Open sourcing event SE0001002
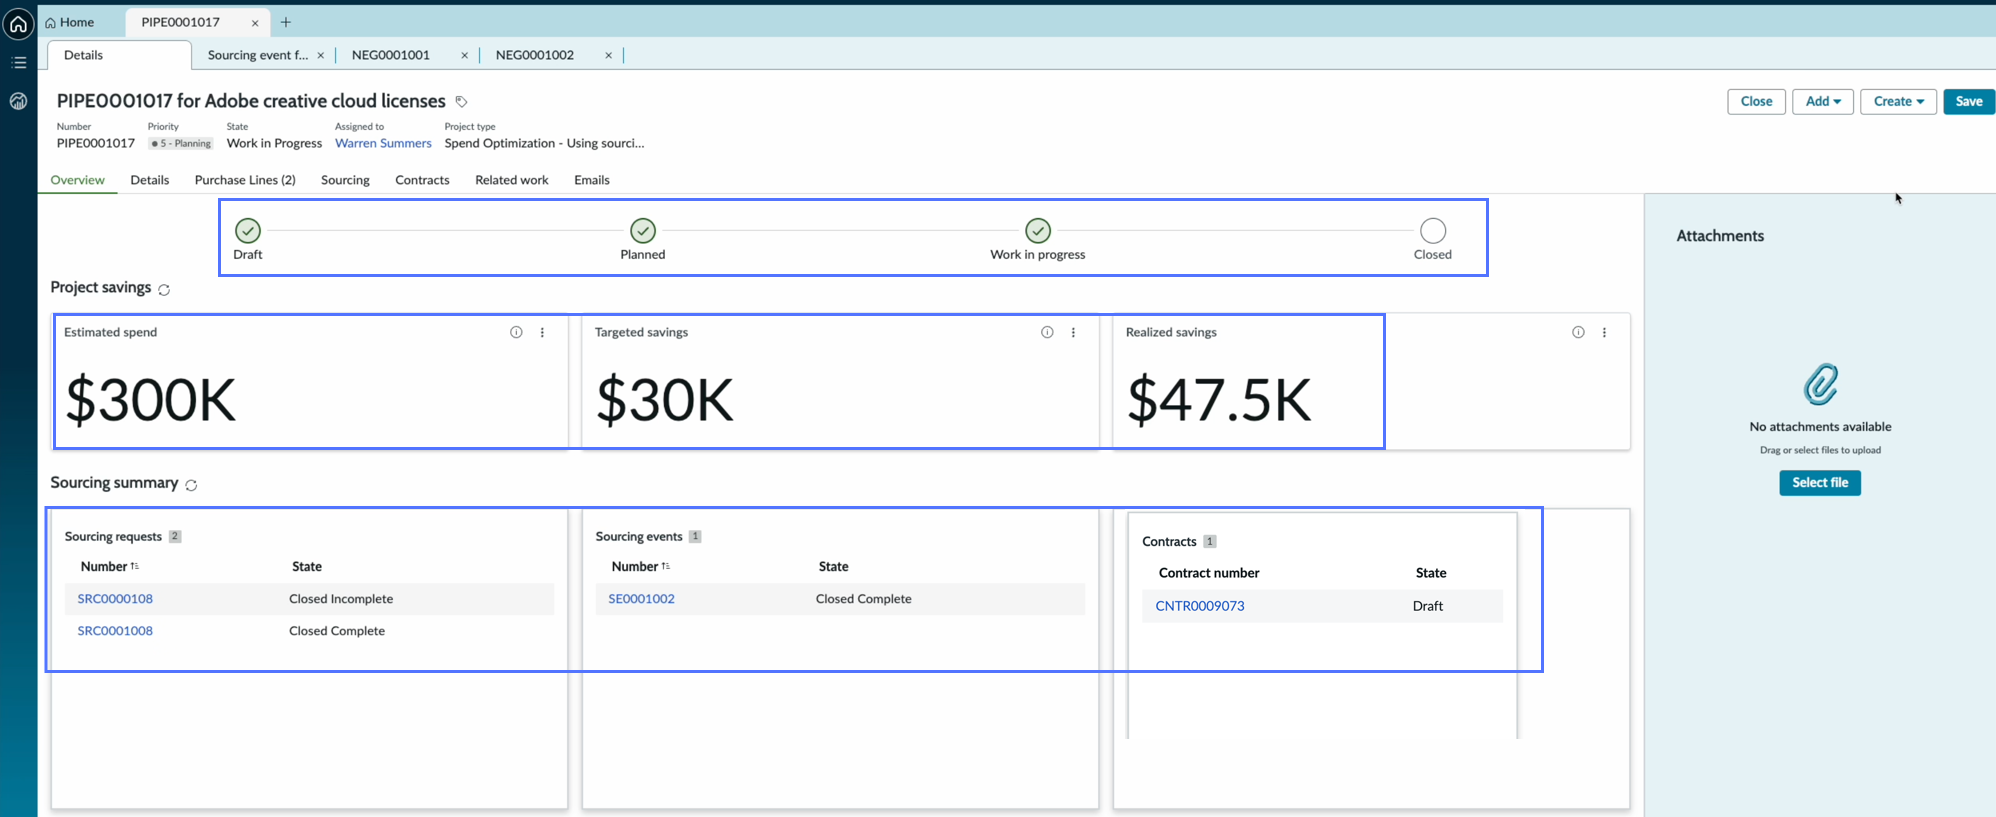1996x817 pixels. [641, 599]
